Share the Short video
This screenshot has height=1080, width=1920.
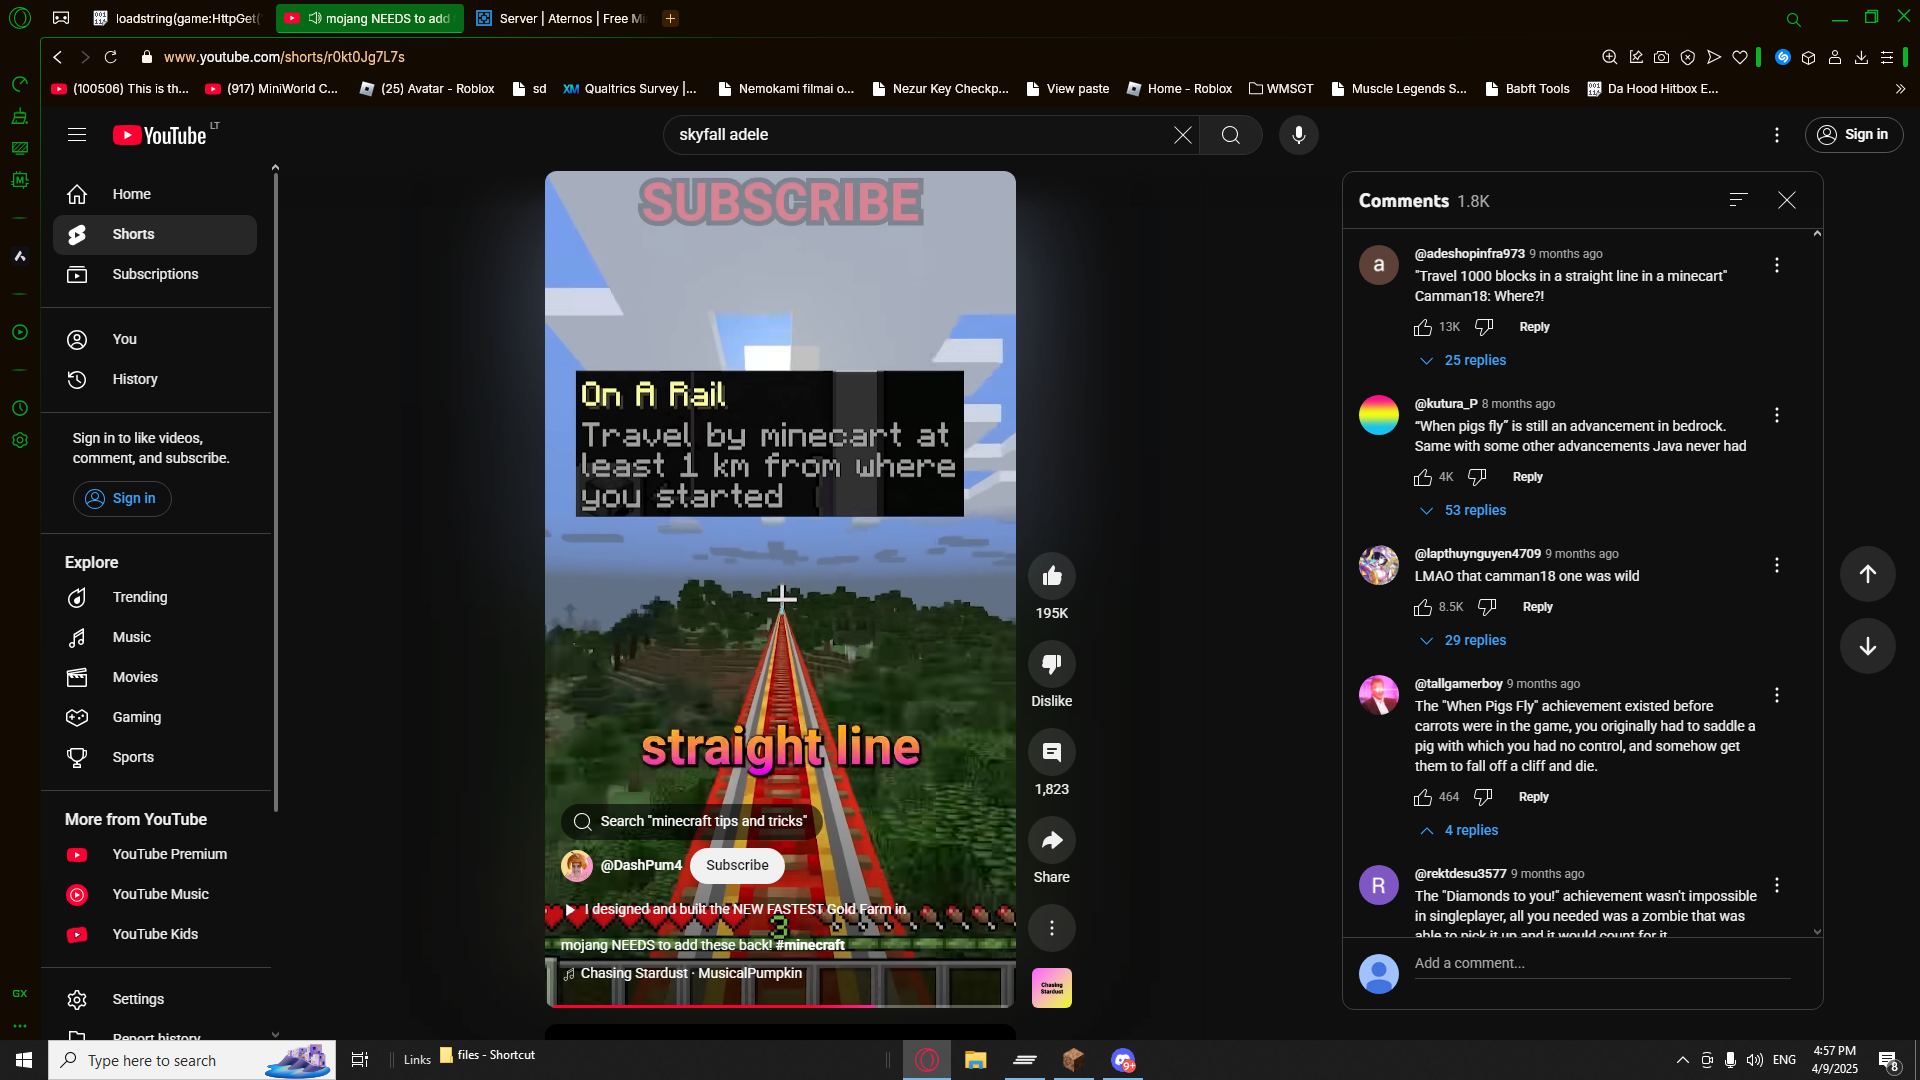1052,840
